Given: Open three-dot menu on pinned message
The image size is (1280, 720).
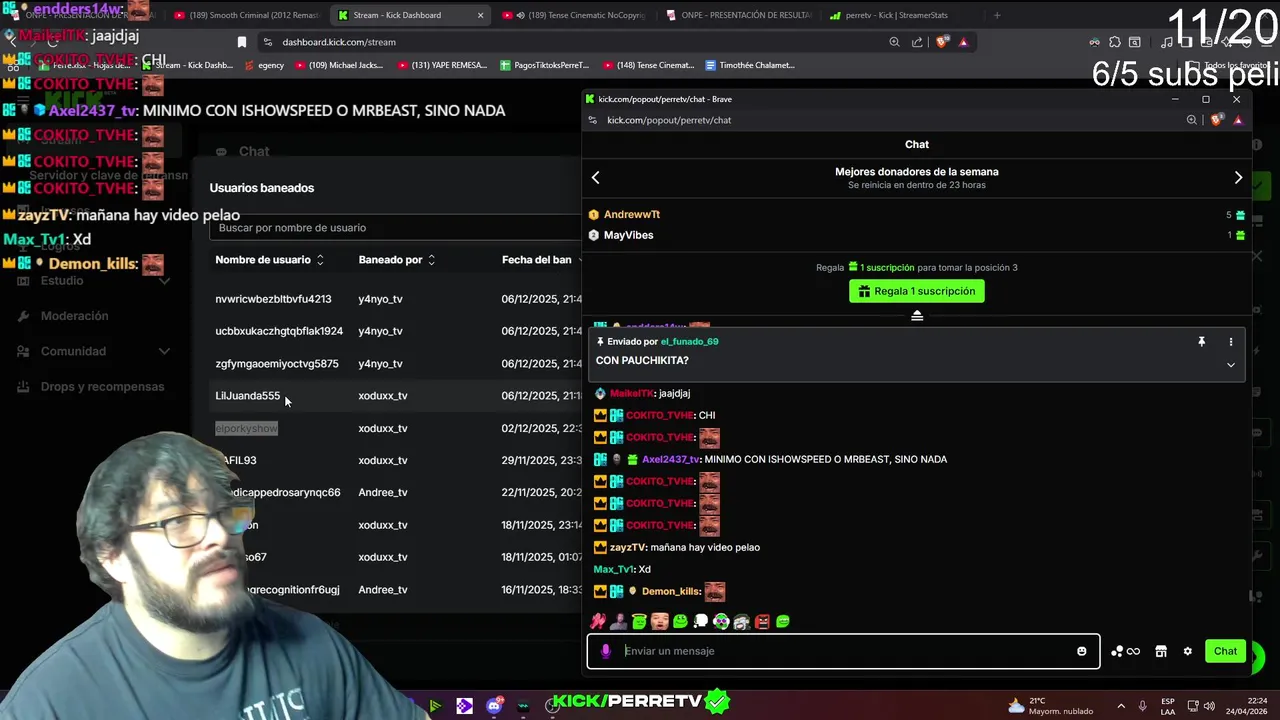Looking at the screenshot, I should pos(1231,342).
